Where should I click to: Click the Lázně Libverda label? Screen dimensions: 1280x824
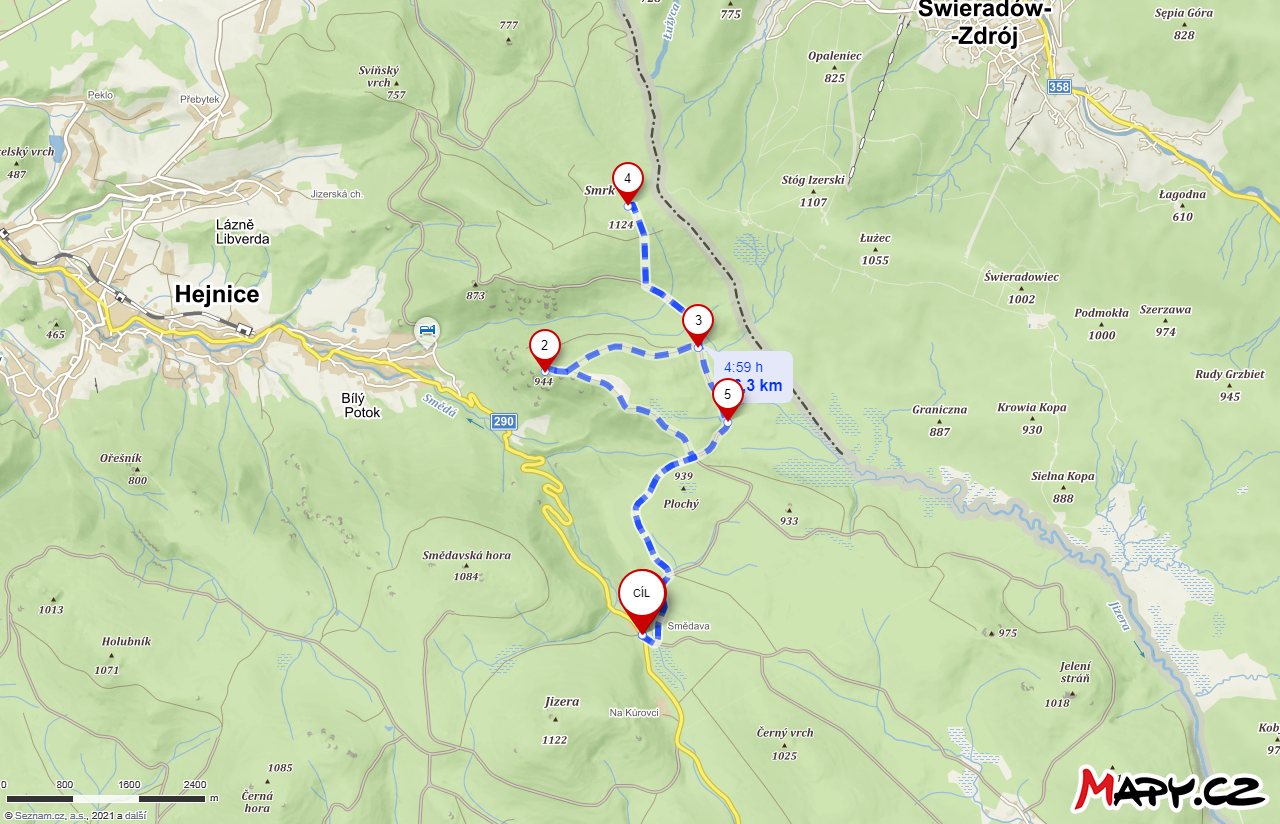pos(243,231)
